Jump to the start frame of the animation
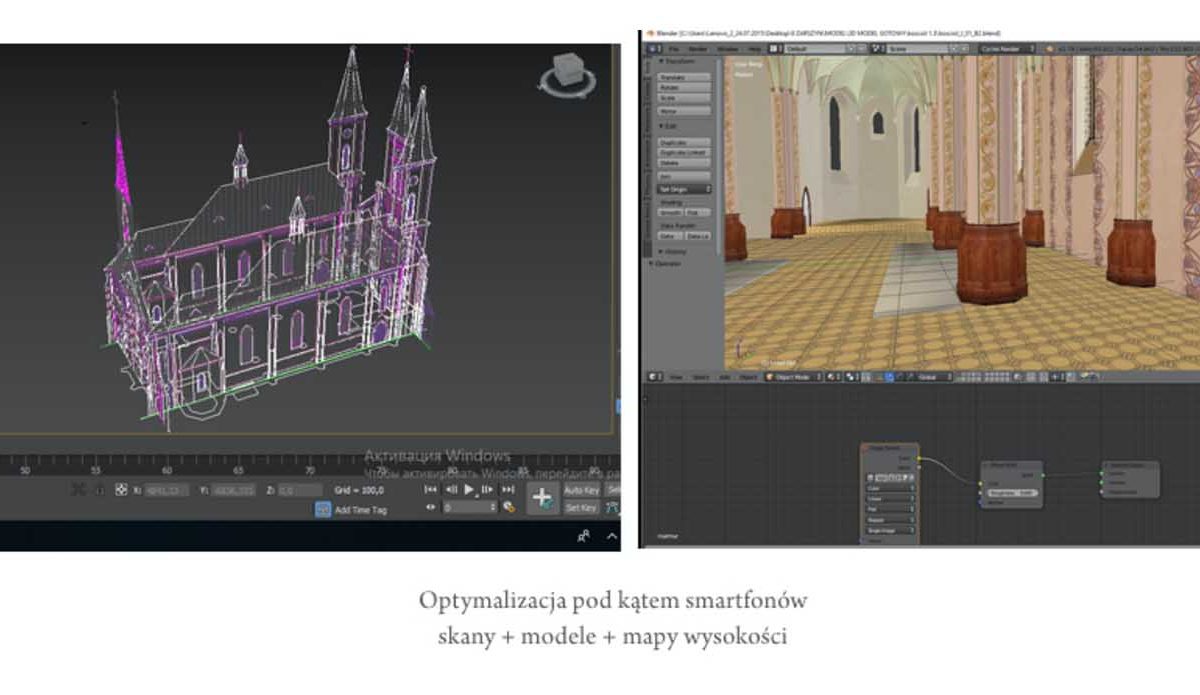Viewport: 1200px width, 695px height. point(431,489)
